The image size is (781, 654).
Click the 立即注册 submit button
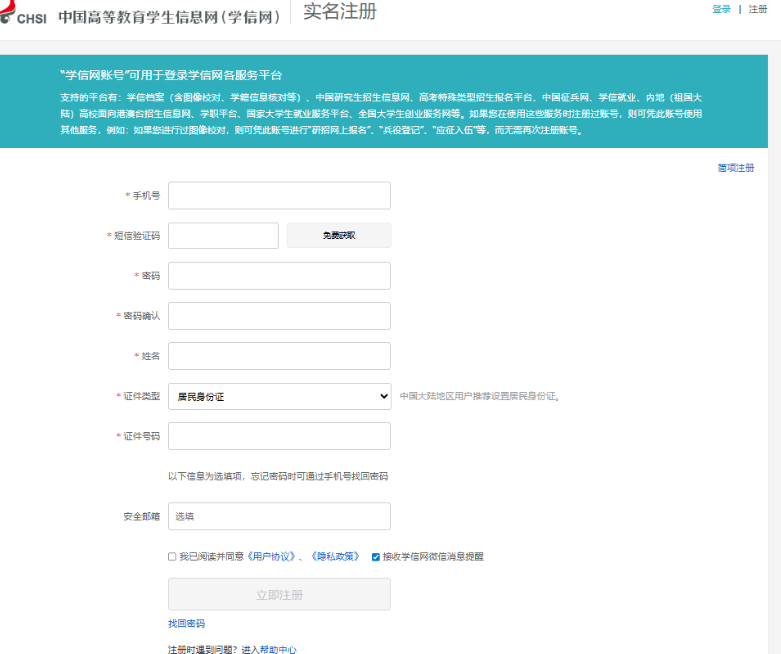279,594
